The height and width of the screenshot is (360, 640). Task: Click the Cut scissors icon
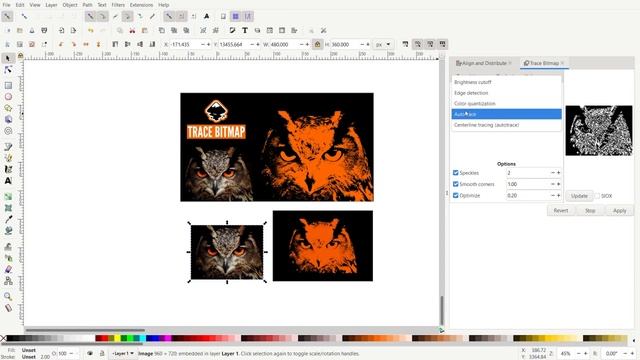click(132, 31)
